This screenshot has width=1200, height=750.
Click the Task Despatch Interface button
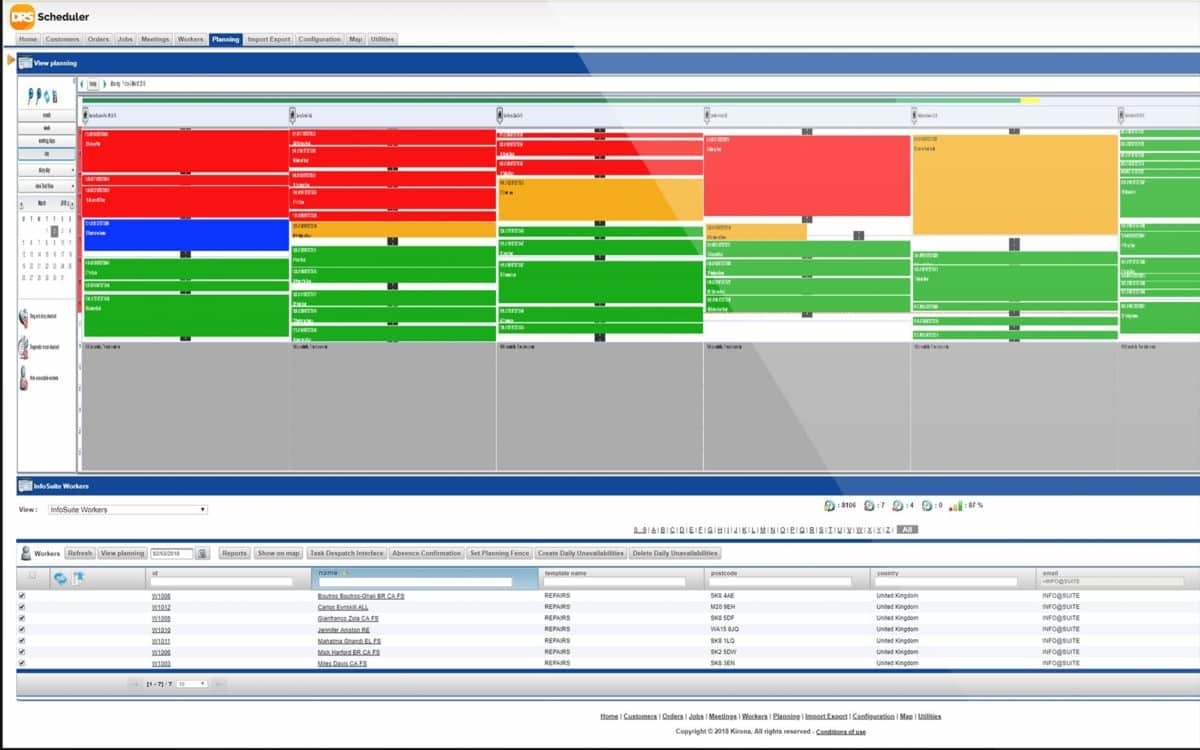(347, 553)
